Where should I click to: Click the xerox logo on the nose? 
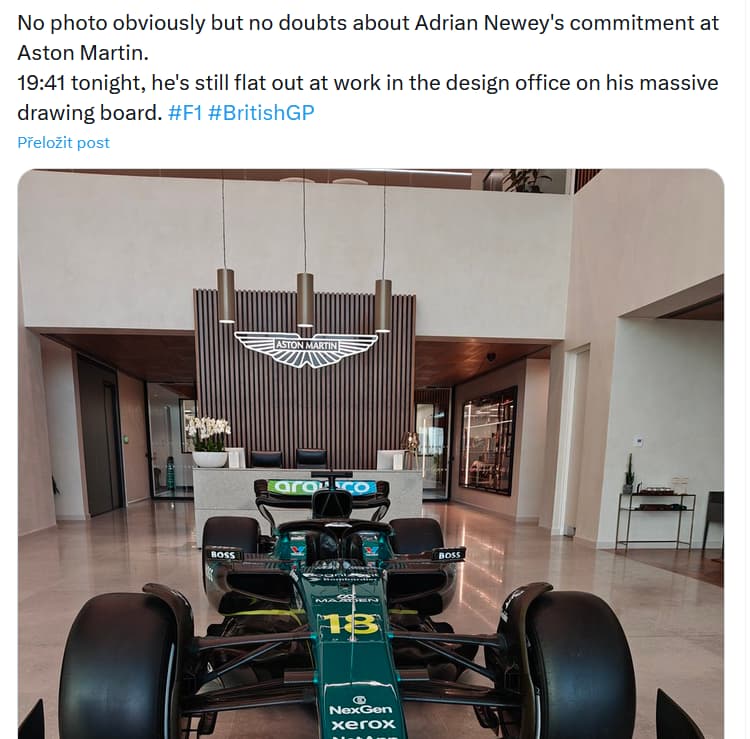pyautogui.click(x=364, y=724)
